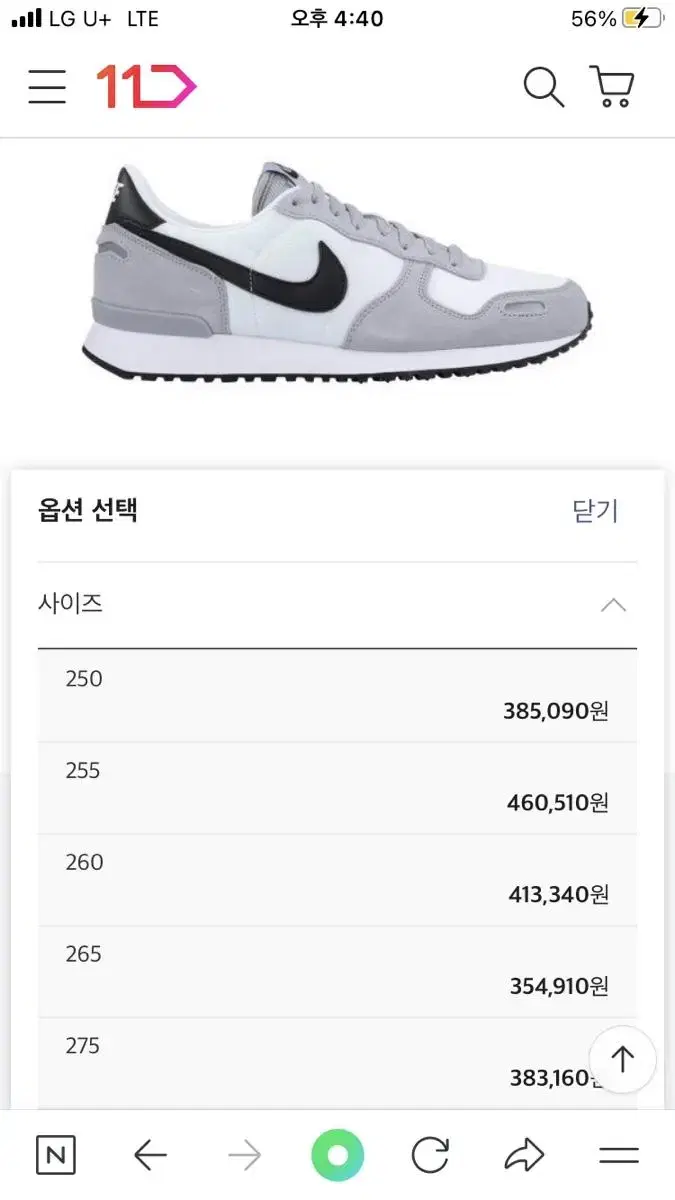Collapse the 사이즈 dropdown chevron

613,605
